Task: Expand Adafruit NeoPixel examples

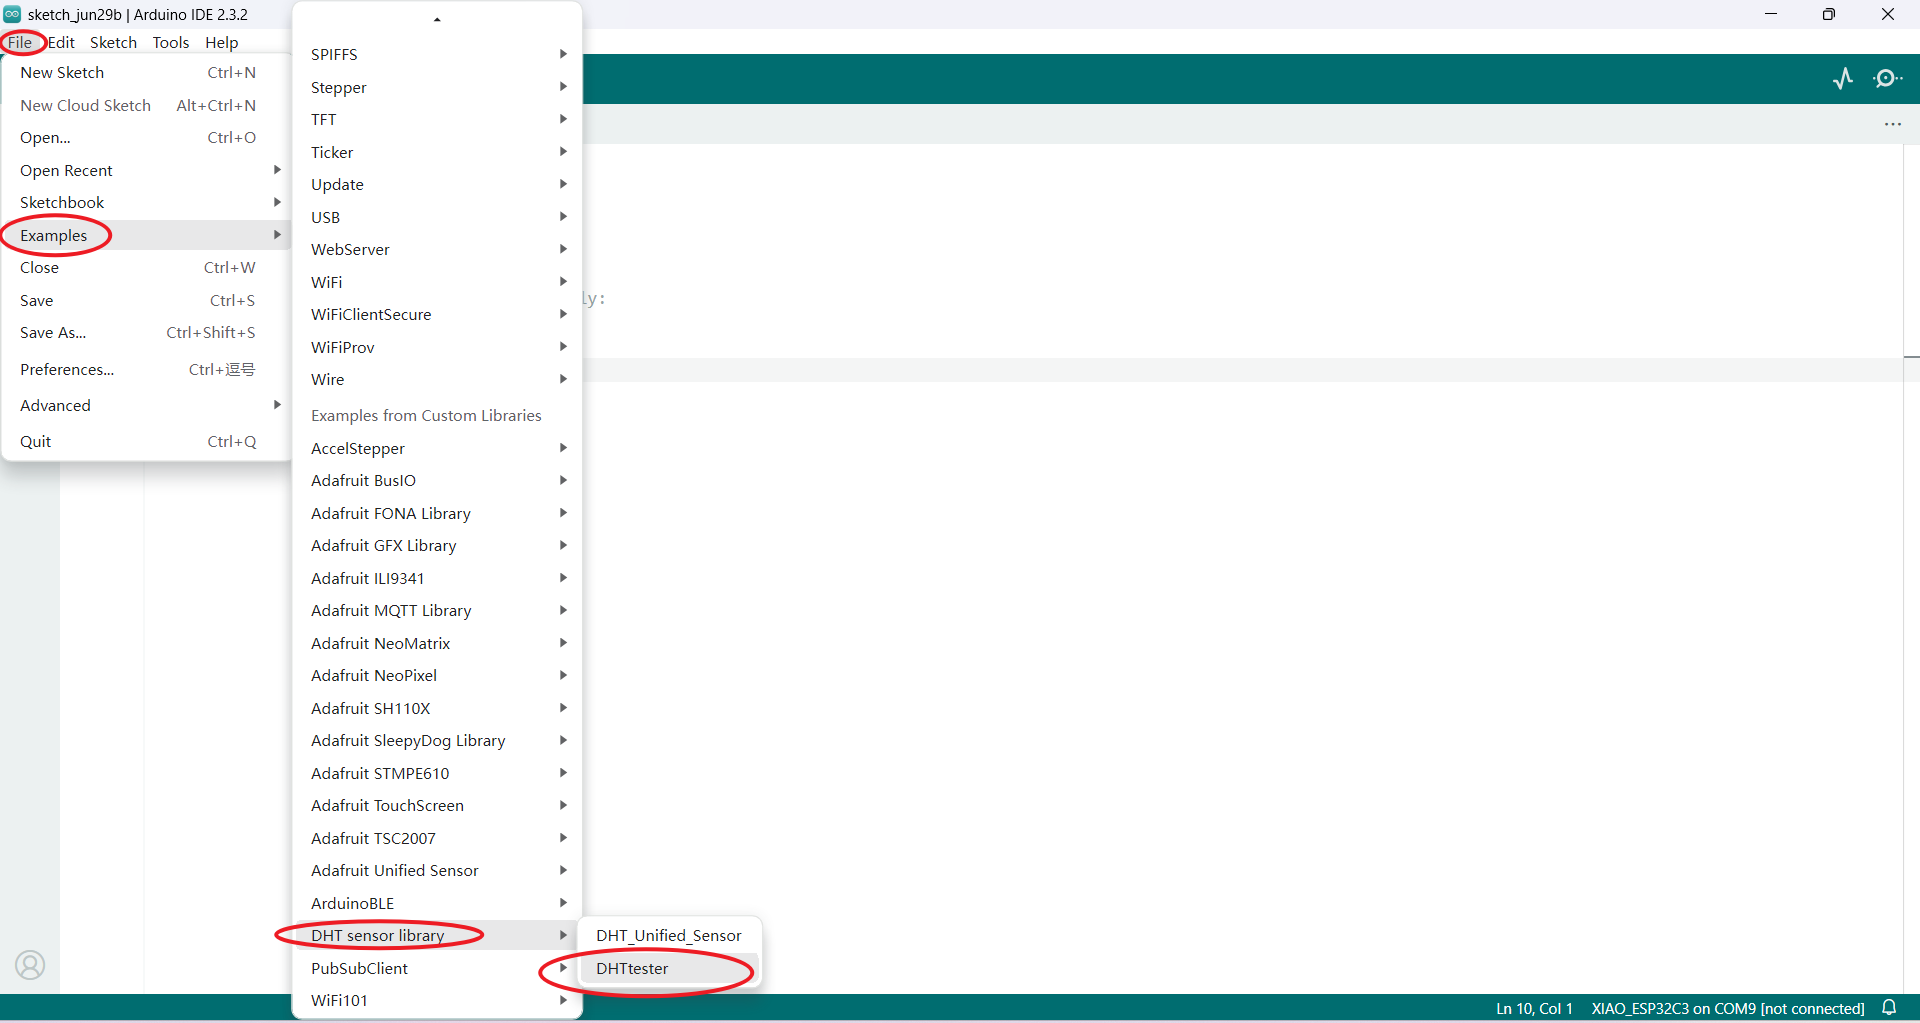Action: pyautogui.click(x=437, y=675)
